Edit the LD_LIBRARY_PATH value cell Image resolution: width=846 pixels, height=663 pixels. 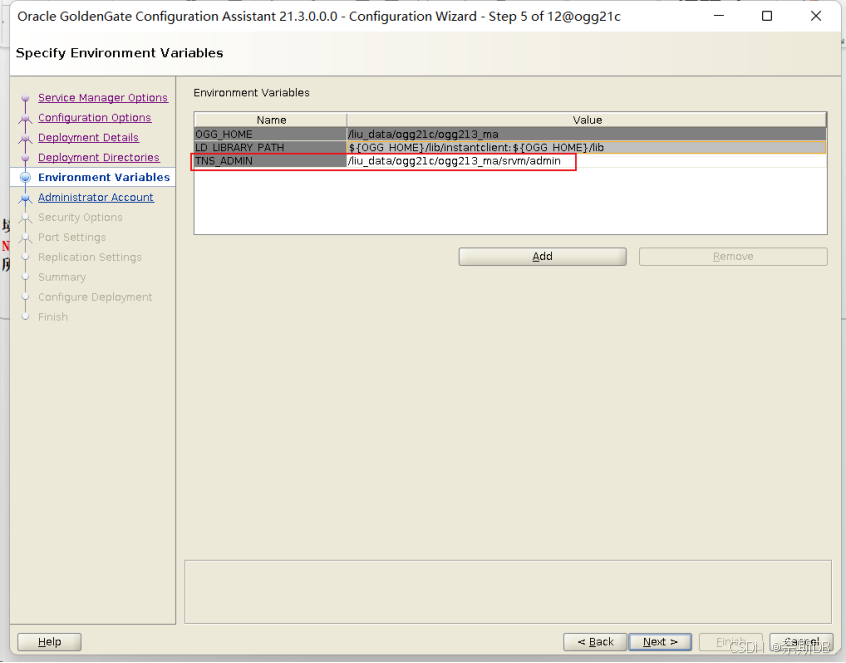click(x=586, y=147)
